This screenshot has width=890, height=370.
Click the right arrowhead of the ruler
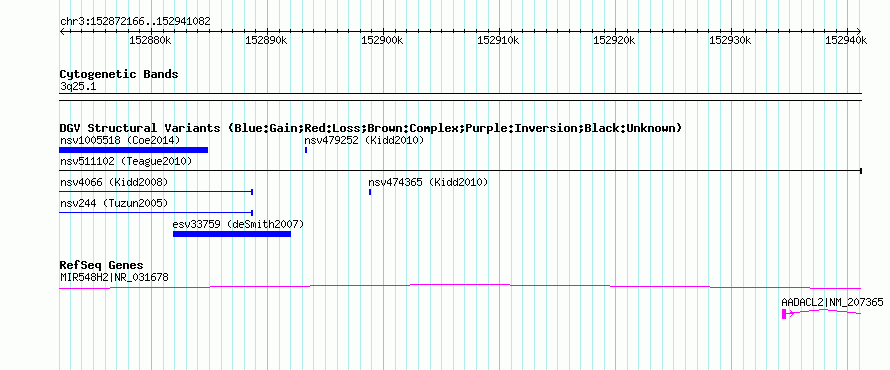tap(859, 31)
